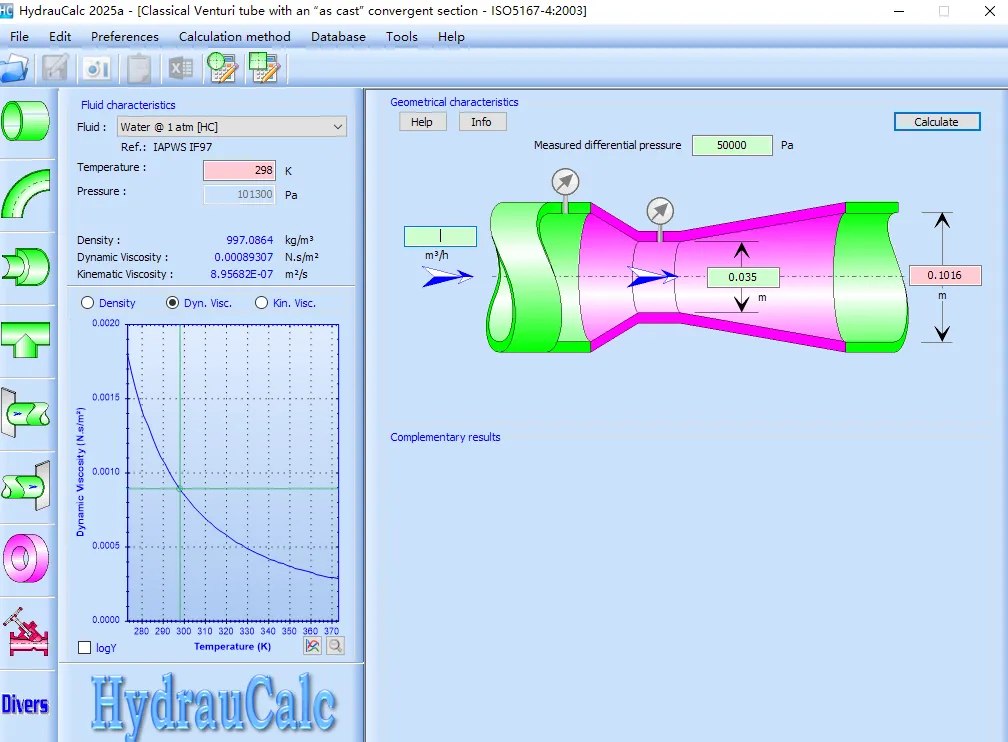This screenshot has width=1008, height=742.
Task: Click the Density value 997.0864
Action: coord(249,240)
